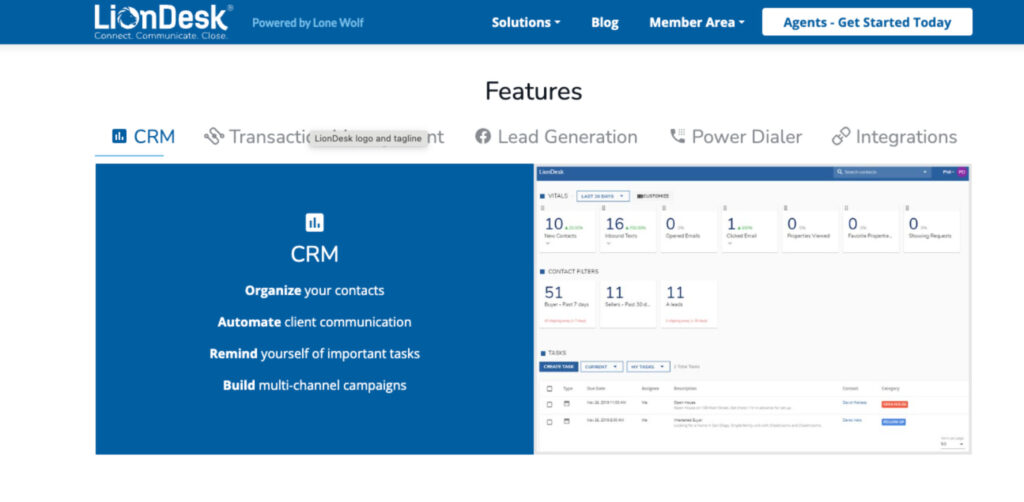
Task: Open the Transaction Management tab via its icon
Action: pyautogui.click(x=214, y=136)
